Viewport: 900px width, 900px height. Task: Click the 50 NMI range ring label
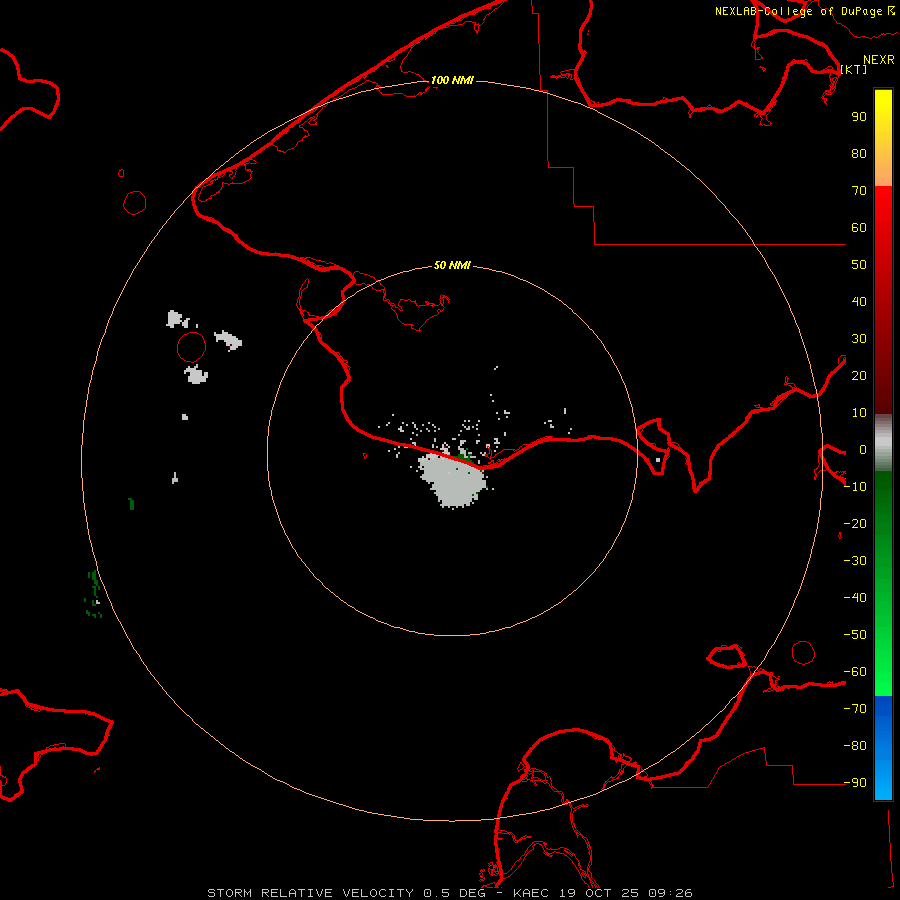(452, 265)
